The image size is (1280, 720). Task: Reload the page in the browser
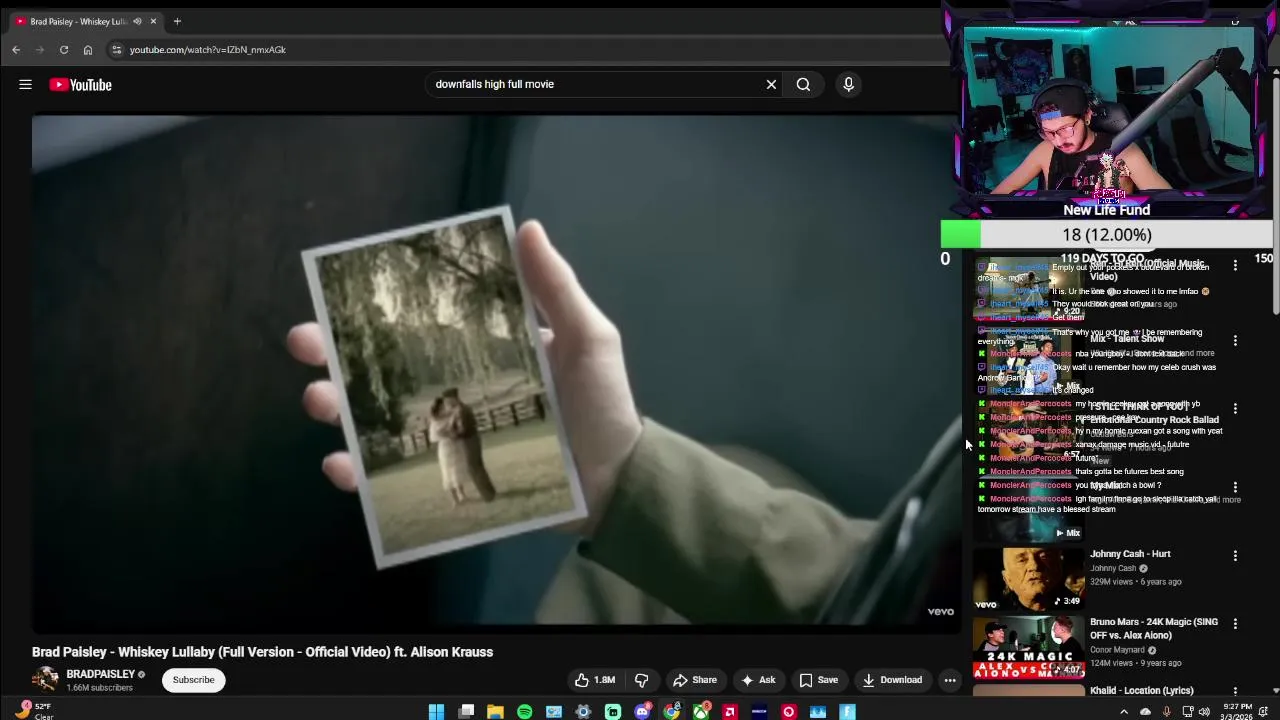(x=64, y=50)
